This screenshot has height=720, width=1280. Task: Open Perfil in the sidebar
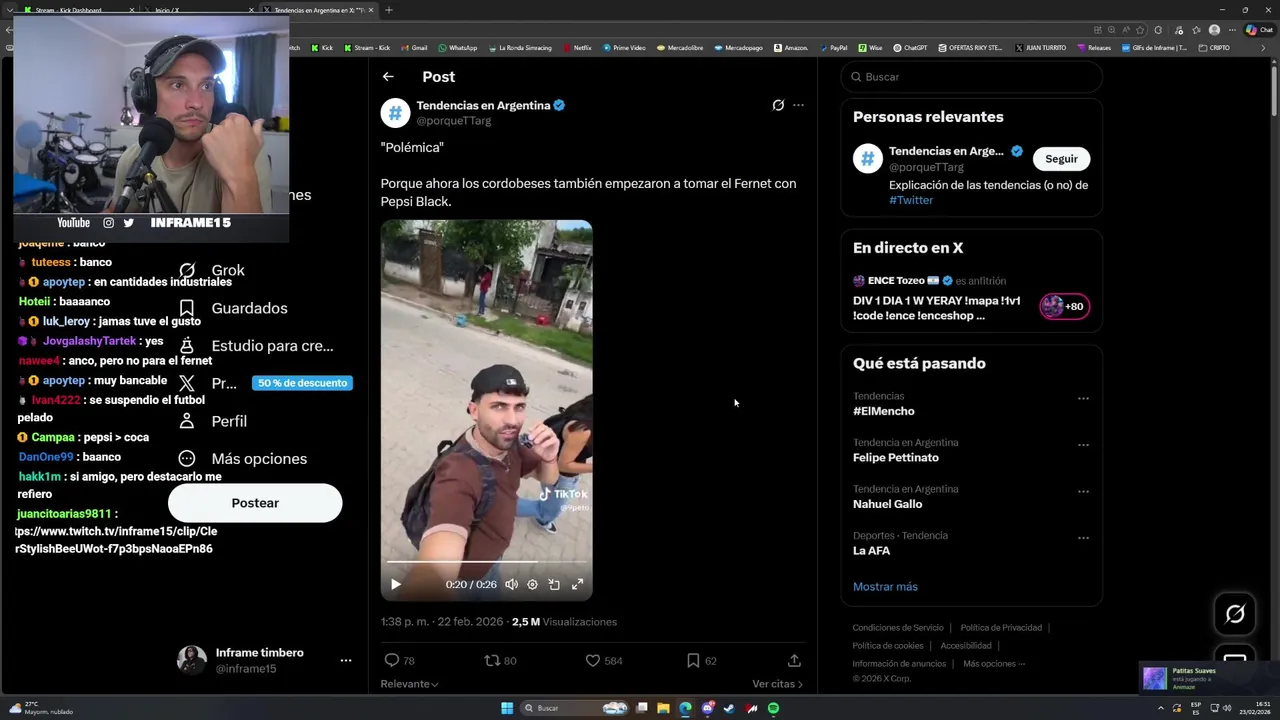pyautogui.click(x=212, y=421)
